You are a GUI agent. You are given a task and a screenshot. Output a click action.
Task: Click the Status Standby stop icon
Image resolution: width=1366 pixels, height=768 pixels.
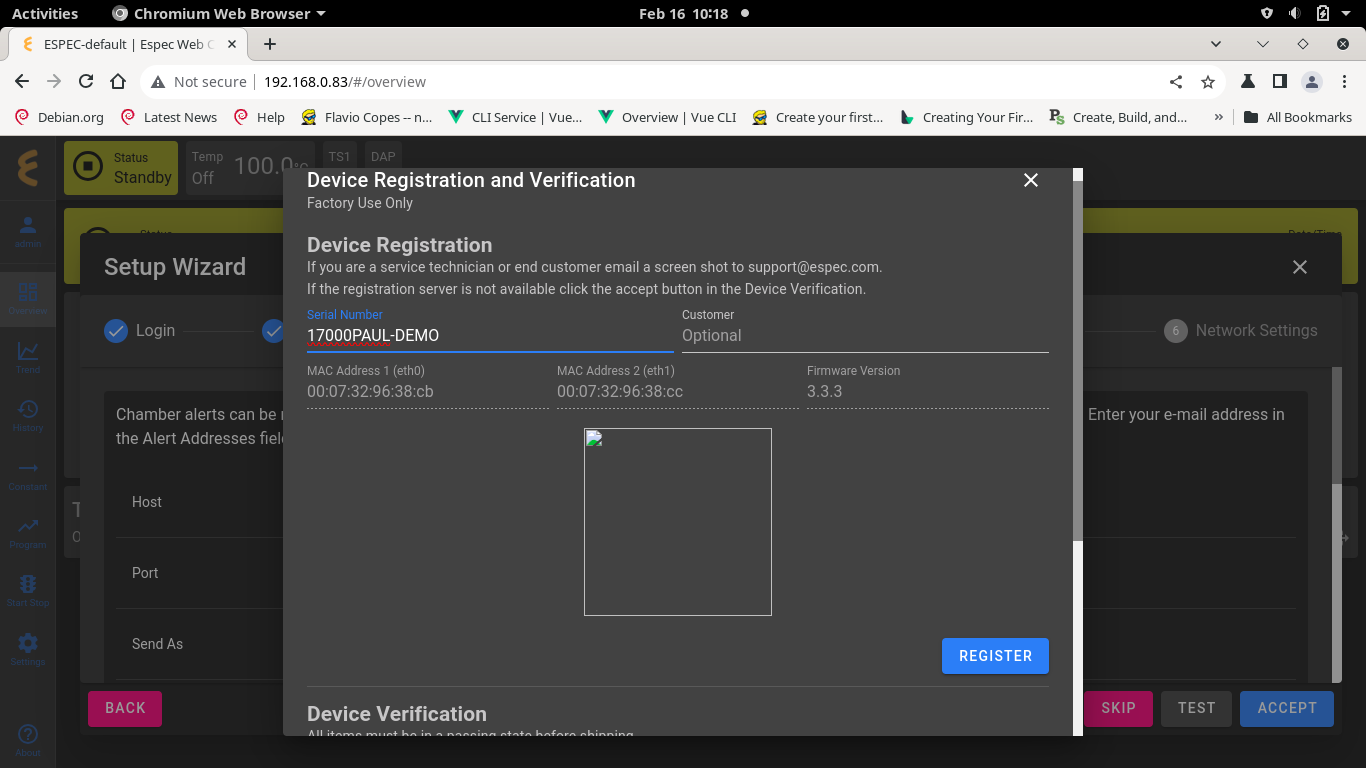pos(88,167)
